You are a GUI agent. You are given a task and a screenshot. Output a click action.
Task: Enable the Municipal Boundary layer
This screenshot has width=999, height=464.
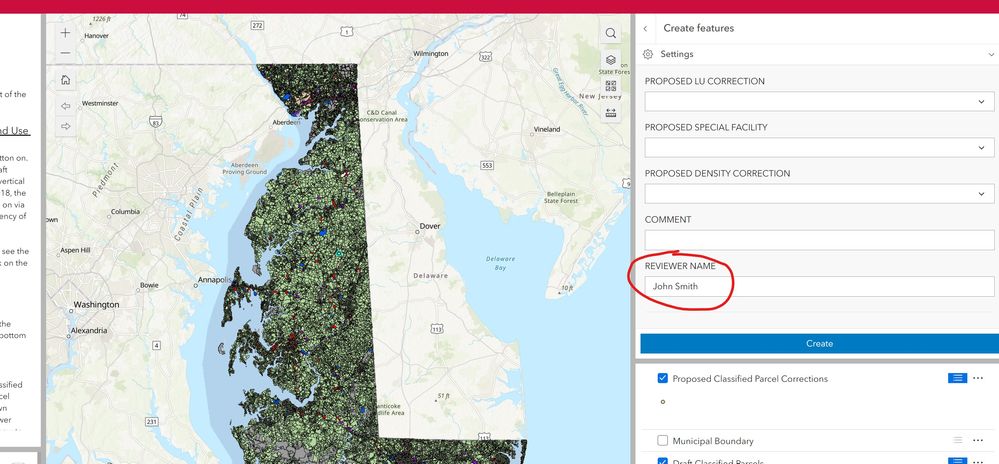click(663, 440)
